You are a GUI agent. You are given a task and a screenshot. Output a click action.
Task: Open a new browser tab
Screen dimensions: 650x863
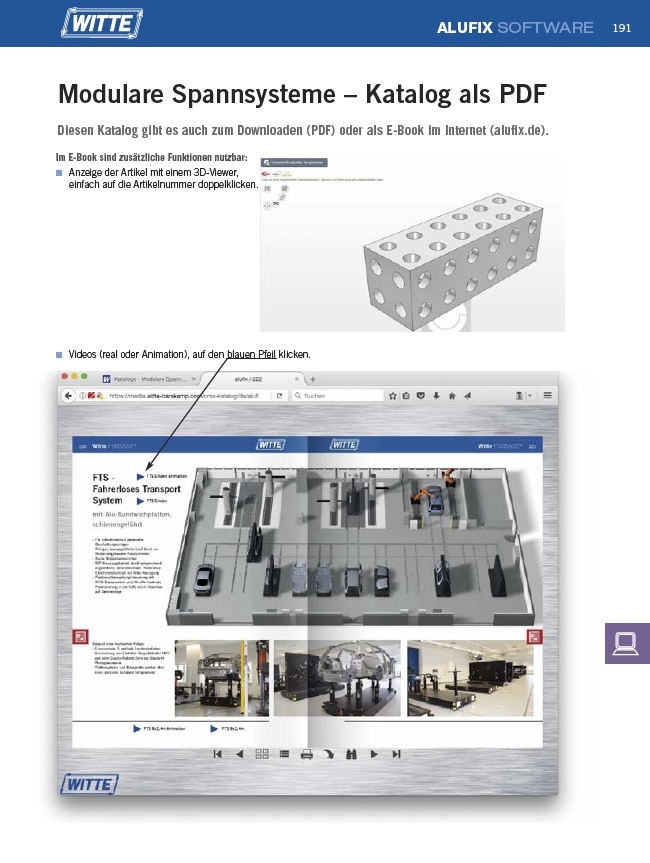coord(313,379)
